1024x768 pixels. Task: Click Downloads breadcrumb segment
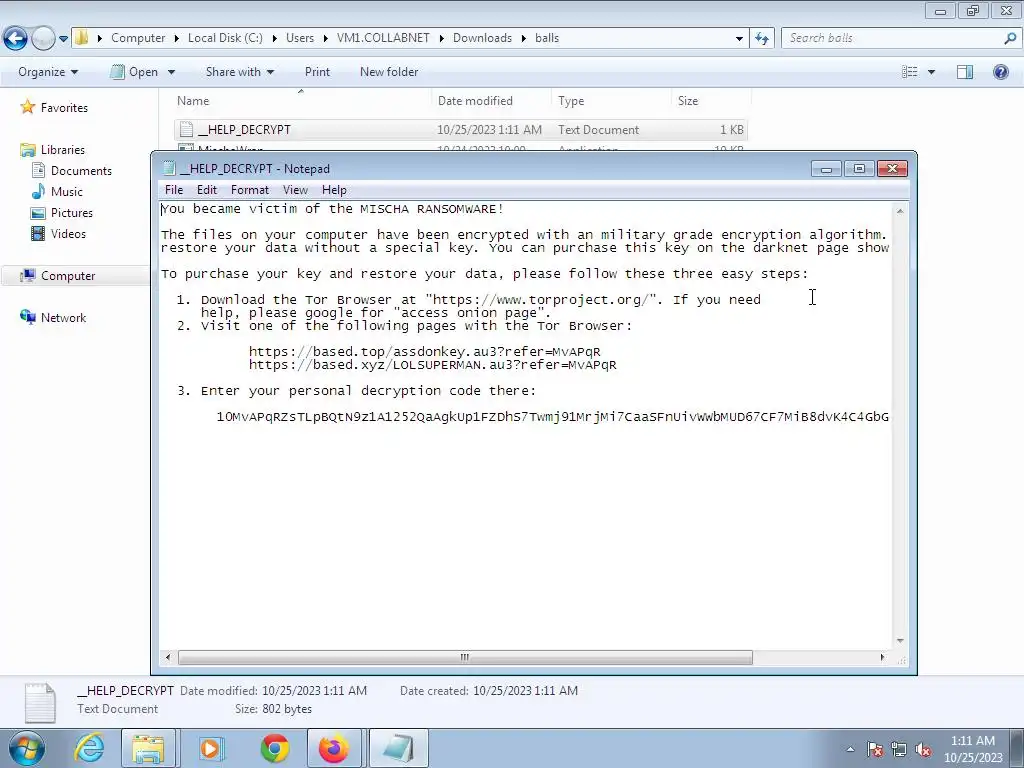click(482, 38)
